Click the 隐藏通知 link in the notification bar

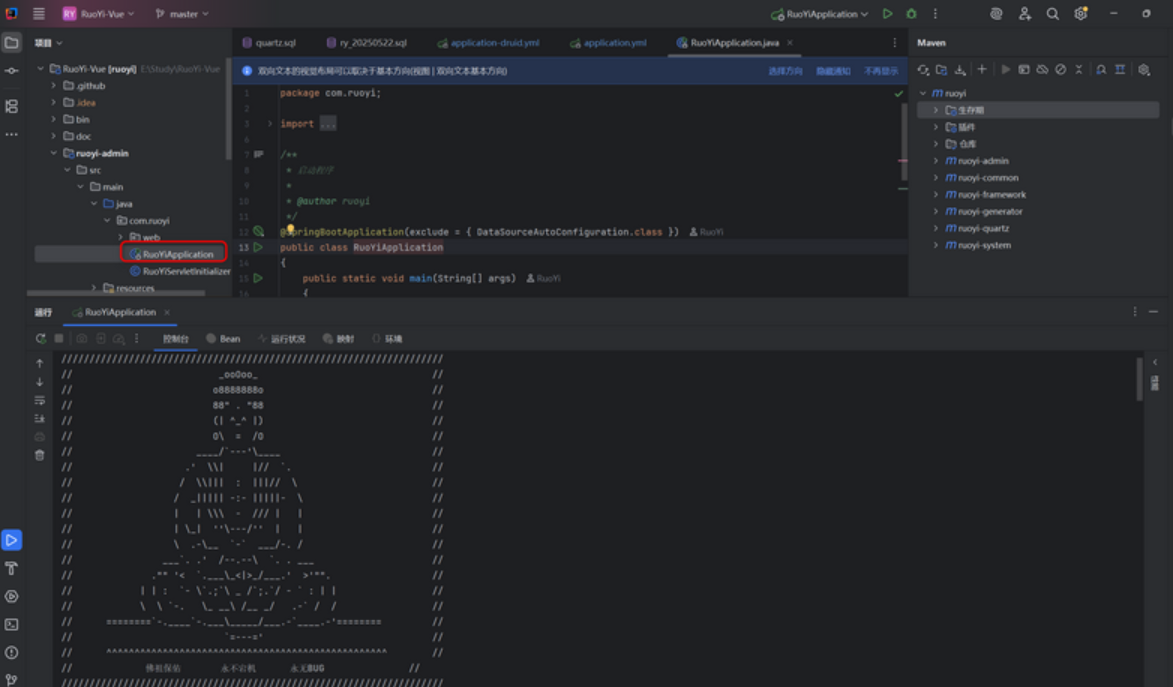coord(833,71)
